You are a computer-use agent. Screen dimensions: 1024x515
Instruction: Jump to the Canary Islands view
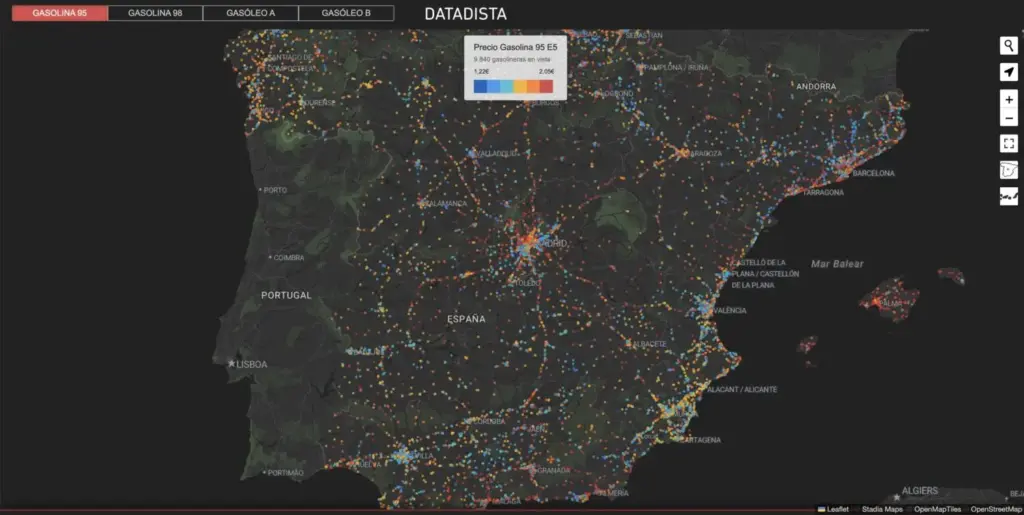pyautogui.click(x=1008, y=197)
